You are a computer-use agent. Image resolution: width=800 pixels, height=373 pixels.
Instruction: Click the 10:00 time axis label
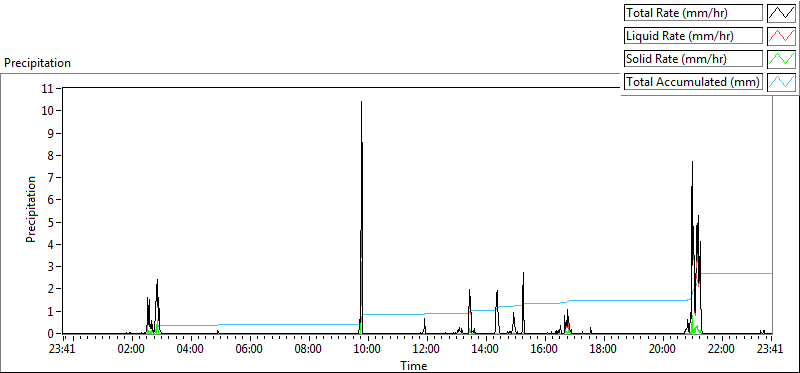368,350
